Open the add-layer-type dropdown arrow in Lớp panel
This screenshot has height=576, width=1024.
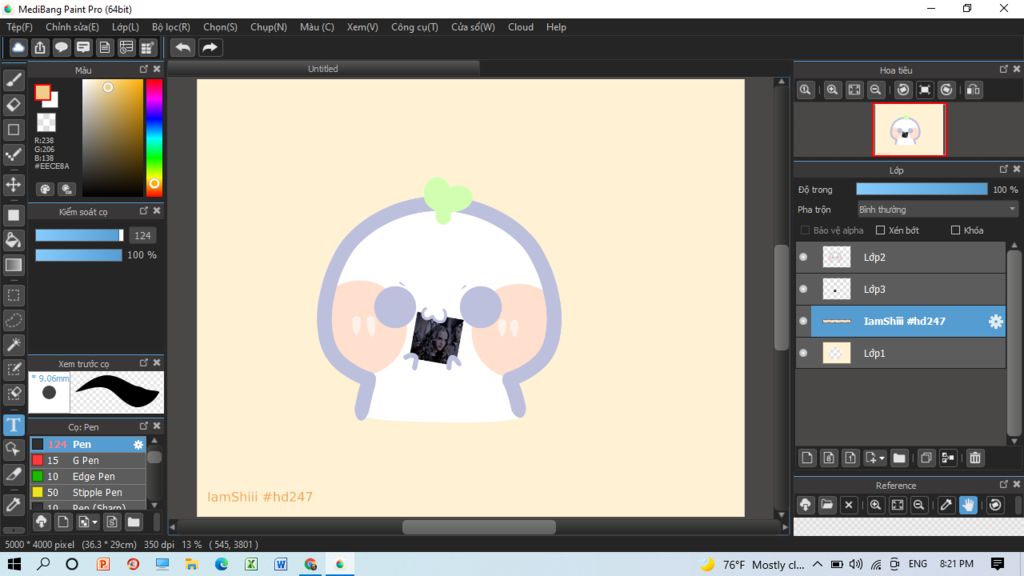coord(882,458)
